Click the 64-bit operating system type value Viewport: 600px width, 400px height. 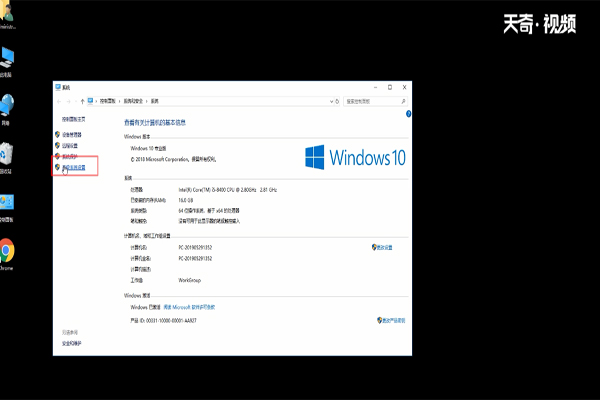[x=209, y=211]
